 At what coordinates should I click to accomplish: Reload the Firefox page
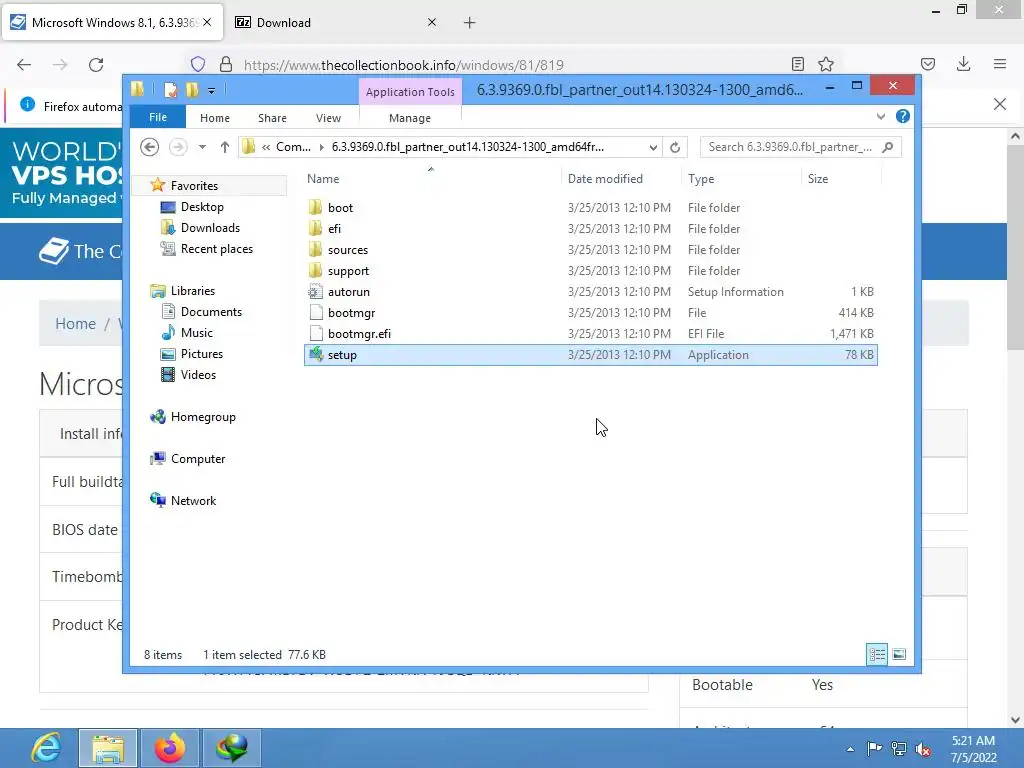96,65
